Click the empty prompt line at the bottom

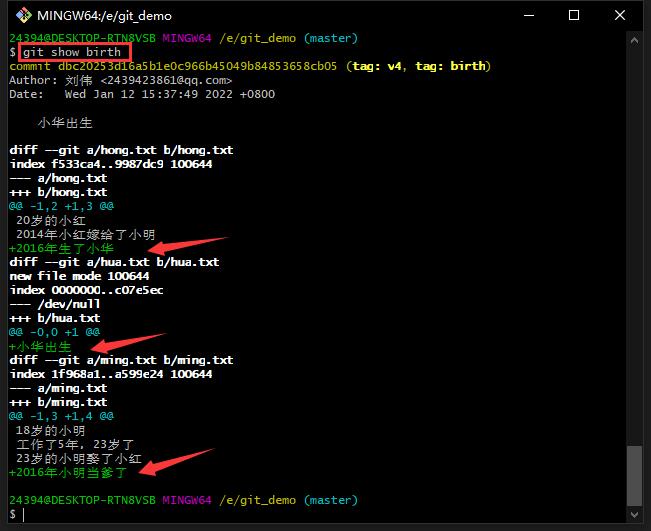(100, 514)
